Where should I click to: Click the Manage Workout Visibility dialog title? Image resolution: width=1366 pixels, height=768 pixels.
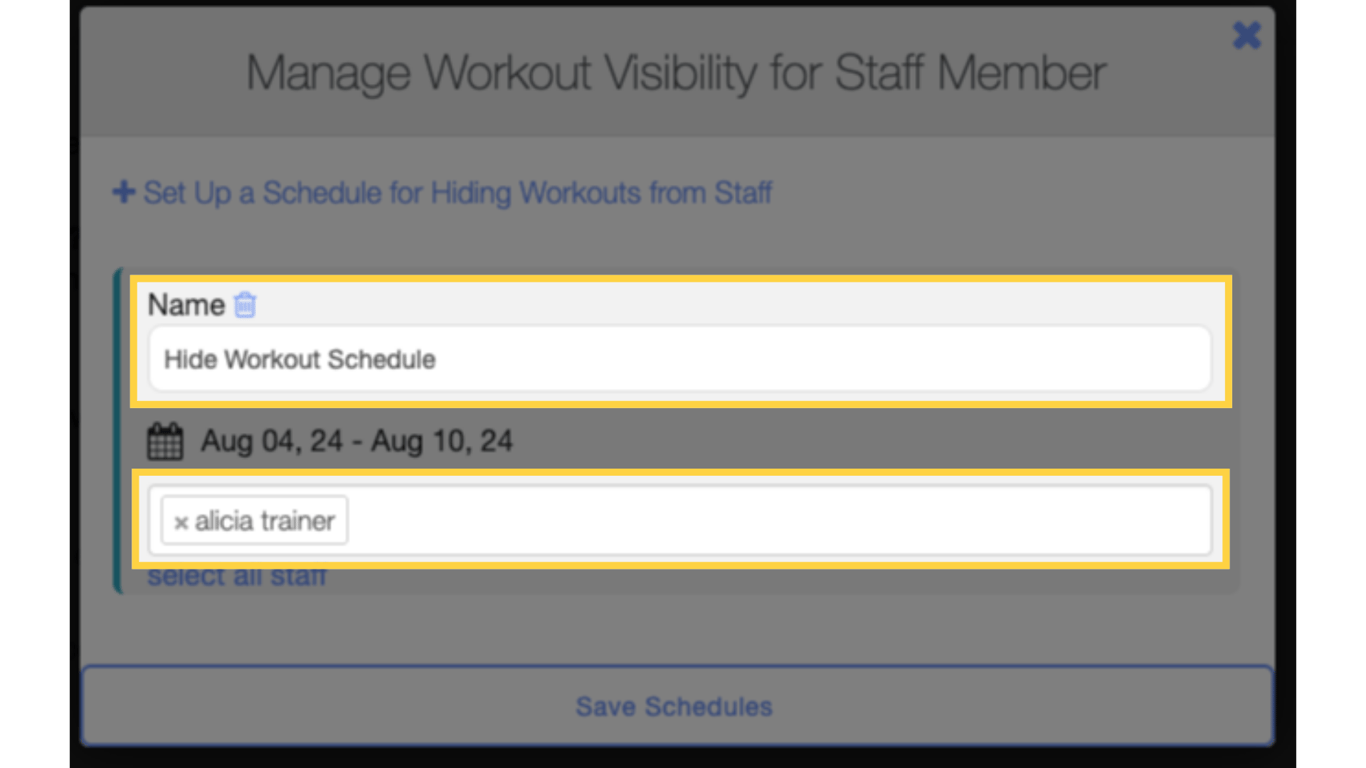[x=676, y=72]
